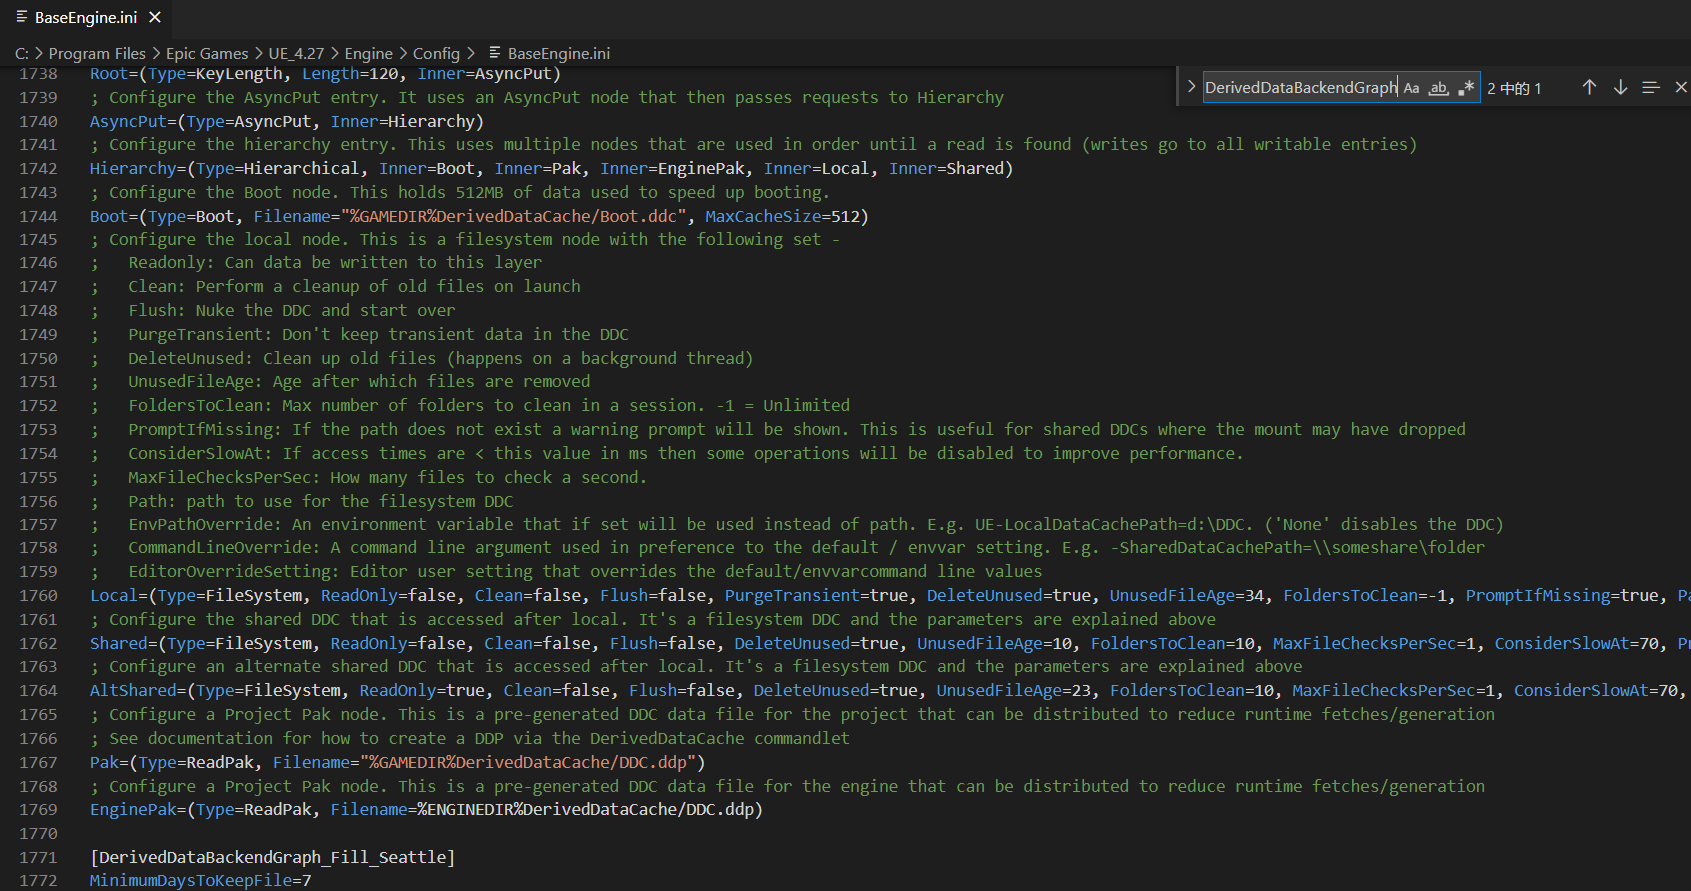Click the Local key on line 1760
Image resolution: width=1691 pixels, height=891 pixels.
[114, 596]
